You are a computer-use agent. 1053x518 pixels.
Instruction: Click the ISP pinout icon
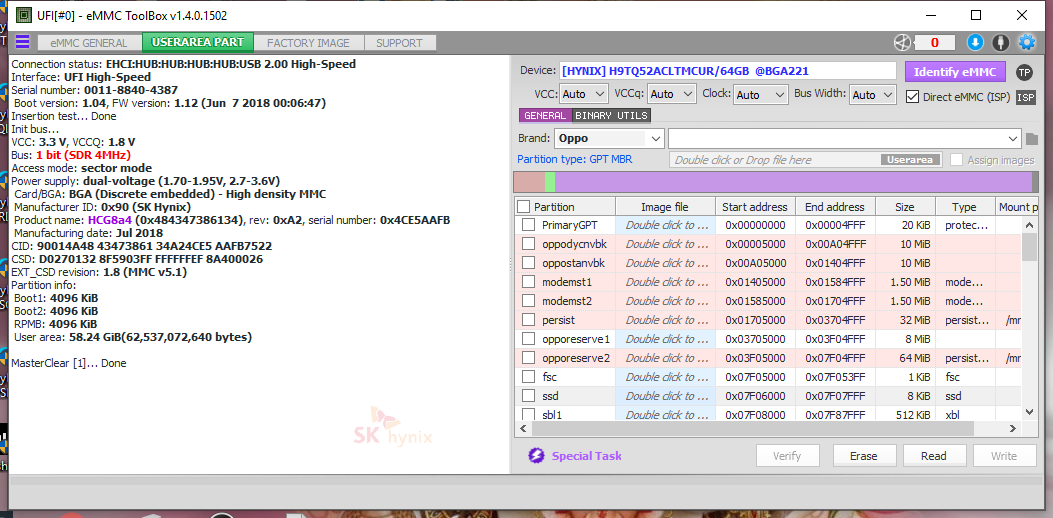coord(1025,97)
